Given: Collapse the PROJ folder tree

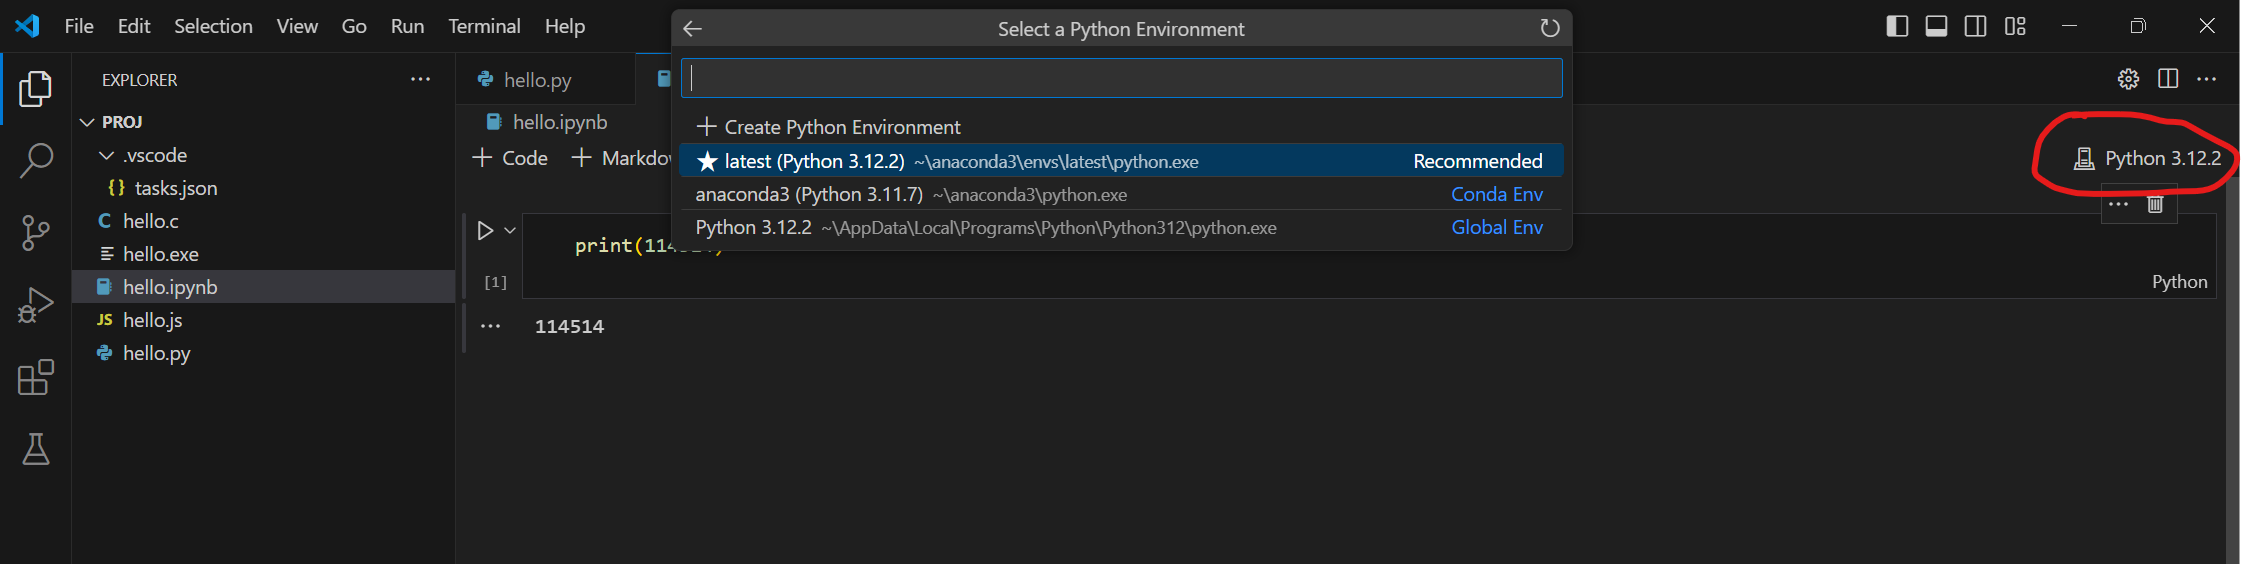Looking at the screenshot, I should [88, 122].
